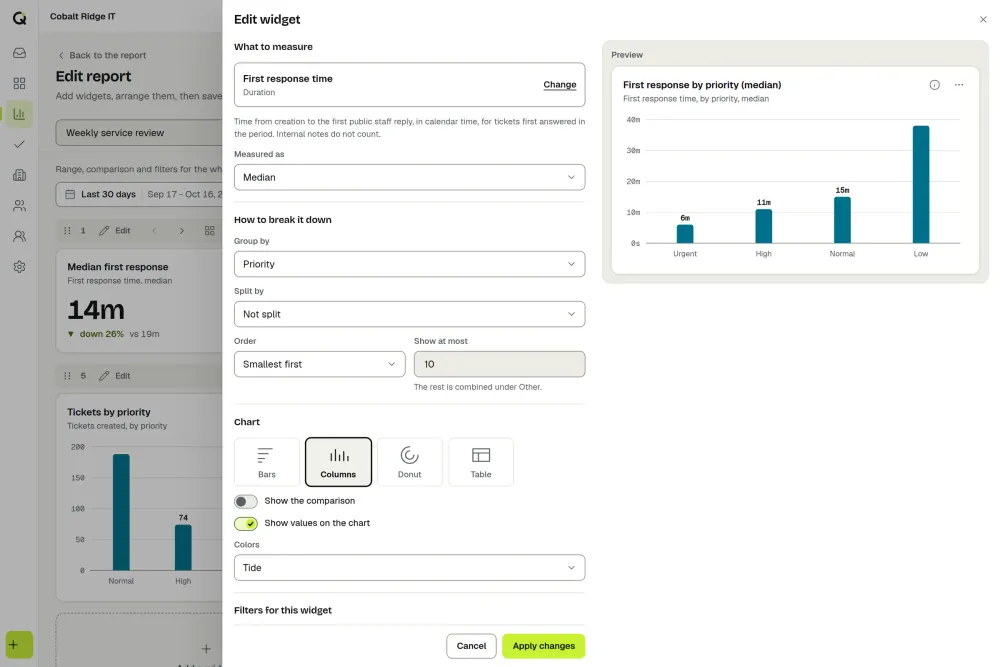Click Change to pick a different metric
This screenshot has width=1000, height=667.
(x=559, y=85)
